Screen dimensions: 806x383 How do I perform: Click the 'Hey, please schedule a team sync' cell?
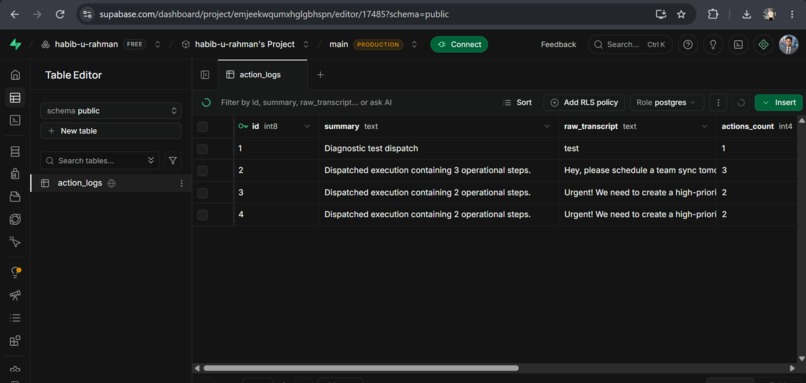point(637,171)
